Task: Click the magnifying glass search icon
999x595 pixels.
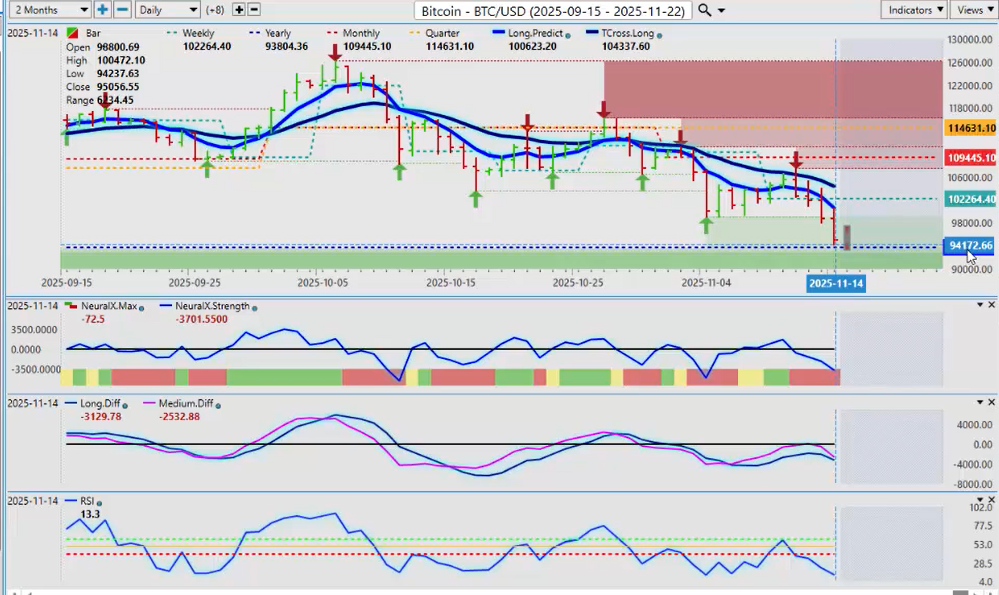Action: [x=704, y=10]
